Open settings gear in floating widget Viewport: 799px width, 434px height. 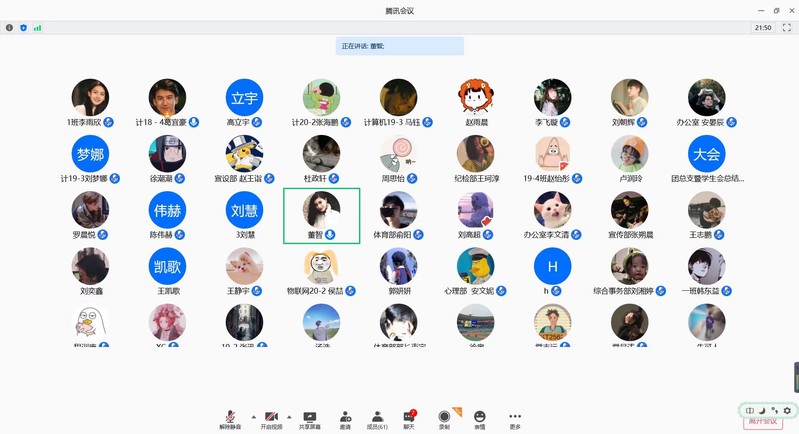(x=787, y=410)
